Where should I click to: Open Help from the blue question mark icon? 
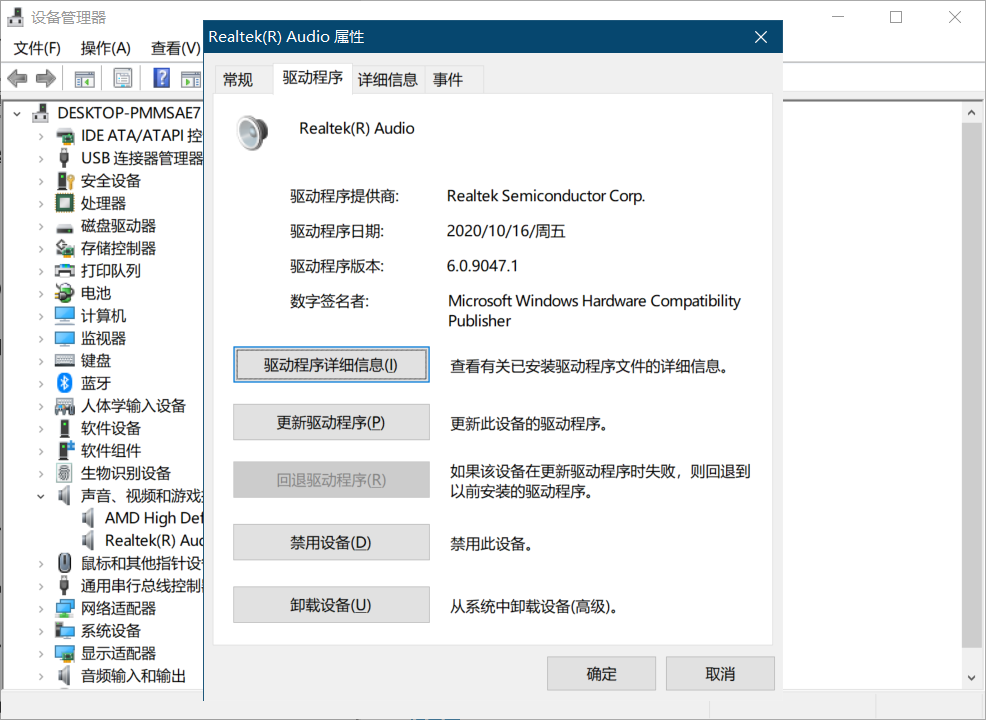pyautogui.click(x=162, y=78)
